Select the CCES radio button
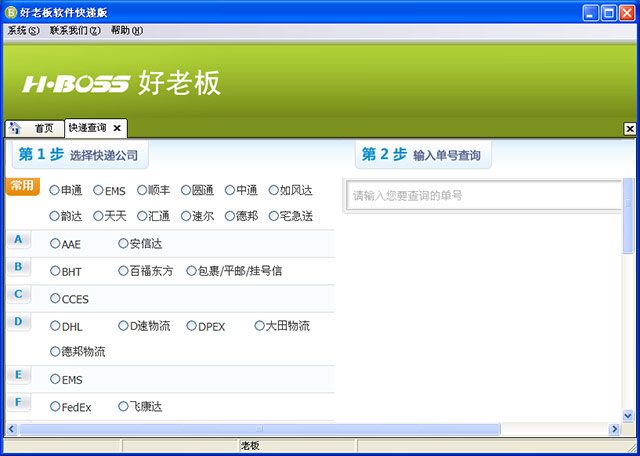640x456 pixels. (x=55, y=298)
